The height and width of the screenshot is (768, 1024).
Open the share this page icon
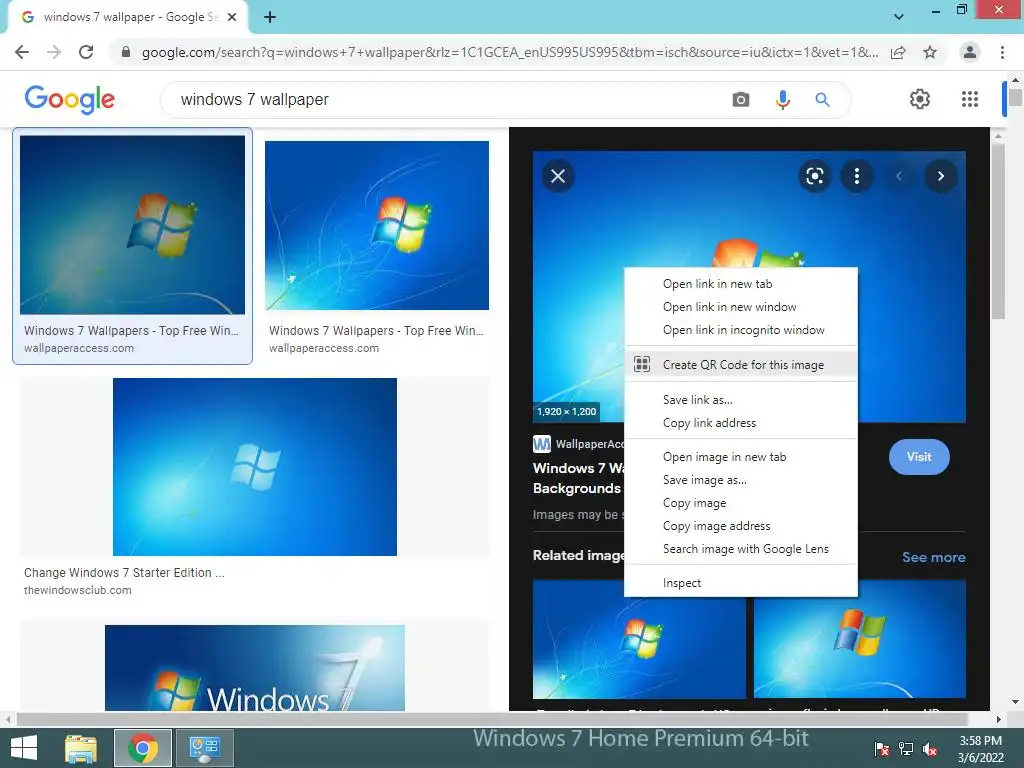pos(898,52)
